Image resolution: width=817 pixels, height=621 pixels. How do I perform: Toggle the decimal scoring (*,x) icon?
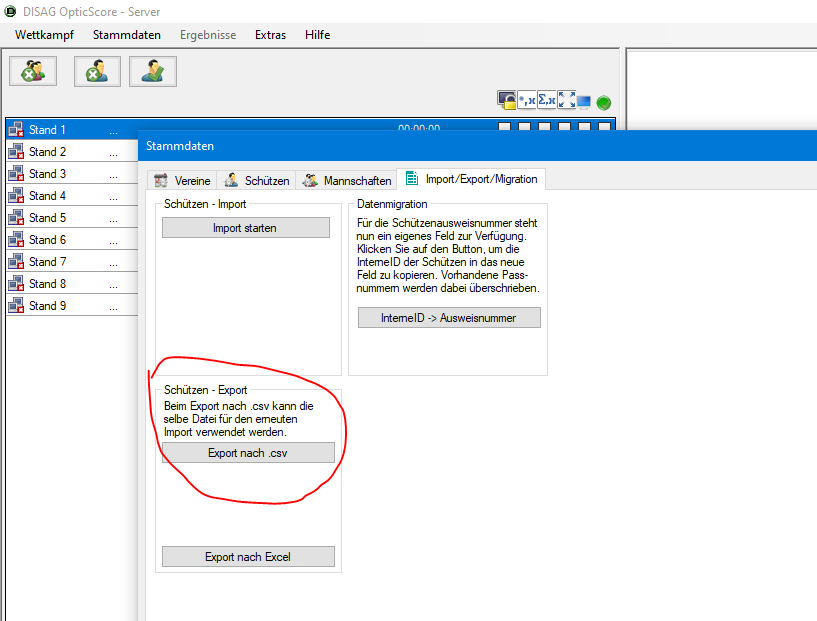(x=526, y=101)
